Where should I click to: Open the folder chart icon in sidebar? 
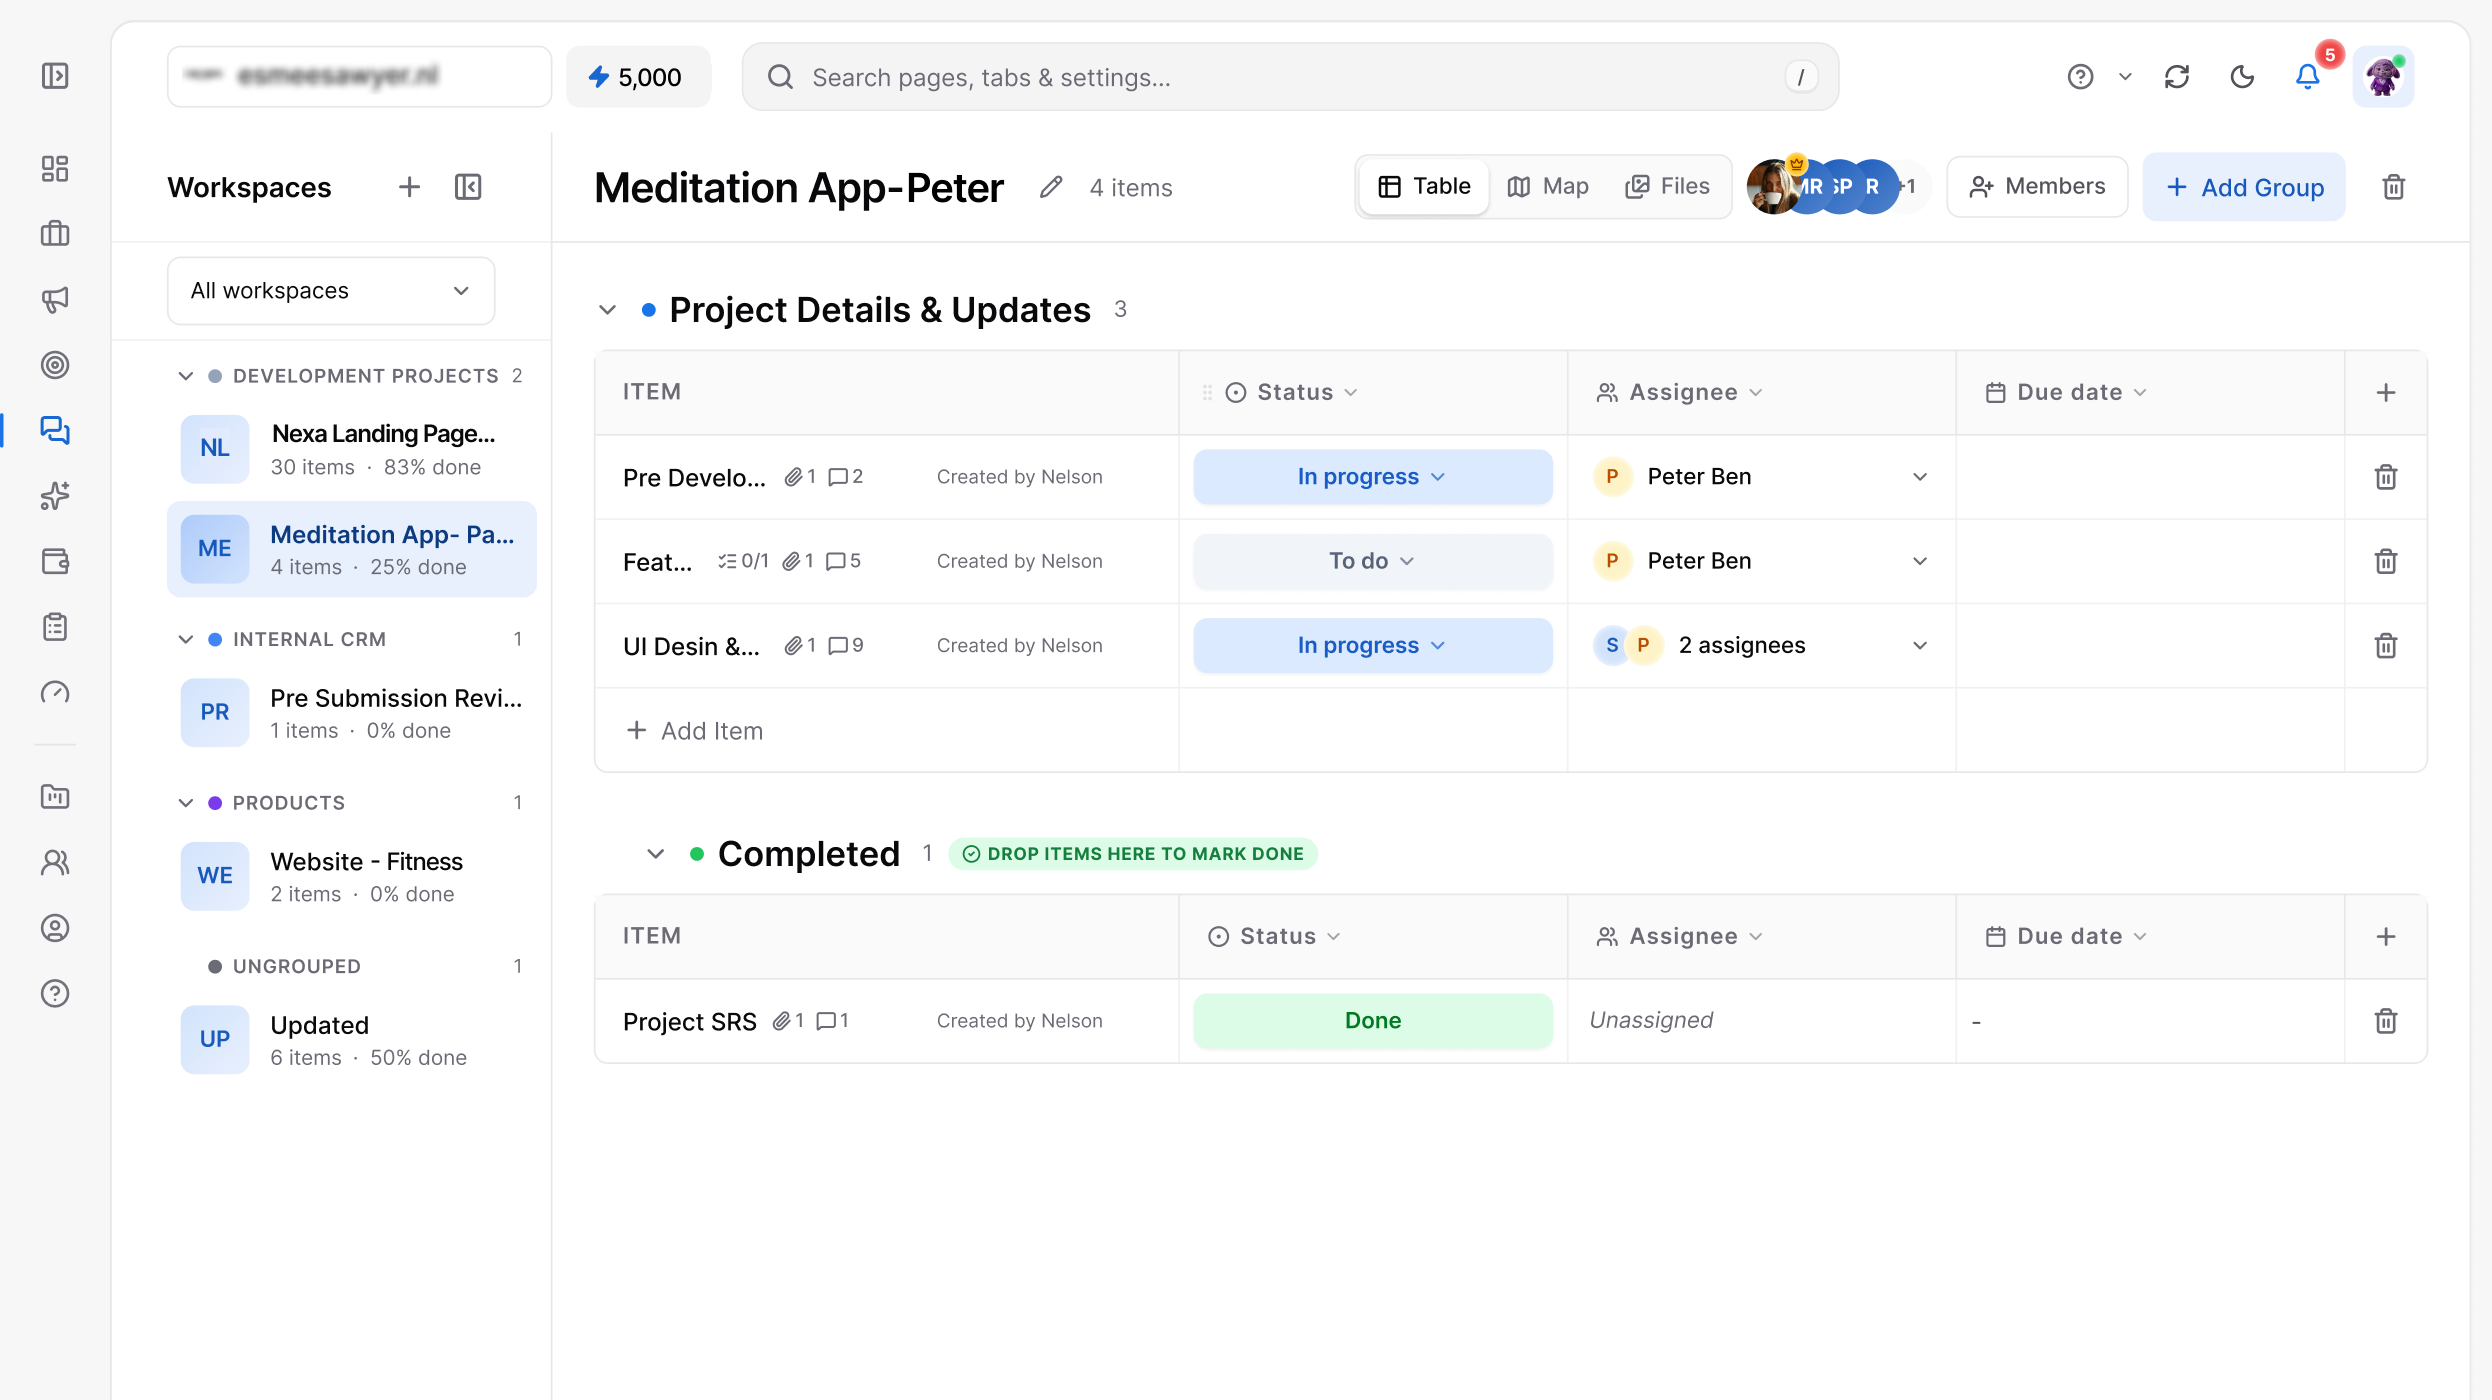(x=55, y=797)
